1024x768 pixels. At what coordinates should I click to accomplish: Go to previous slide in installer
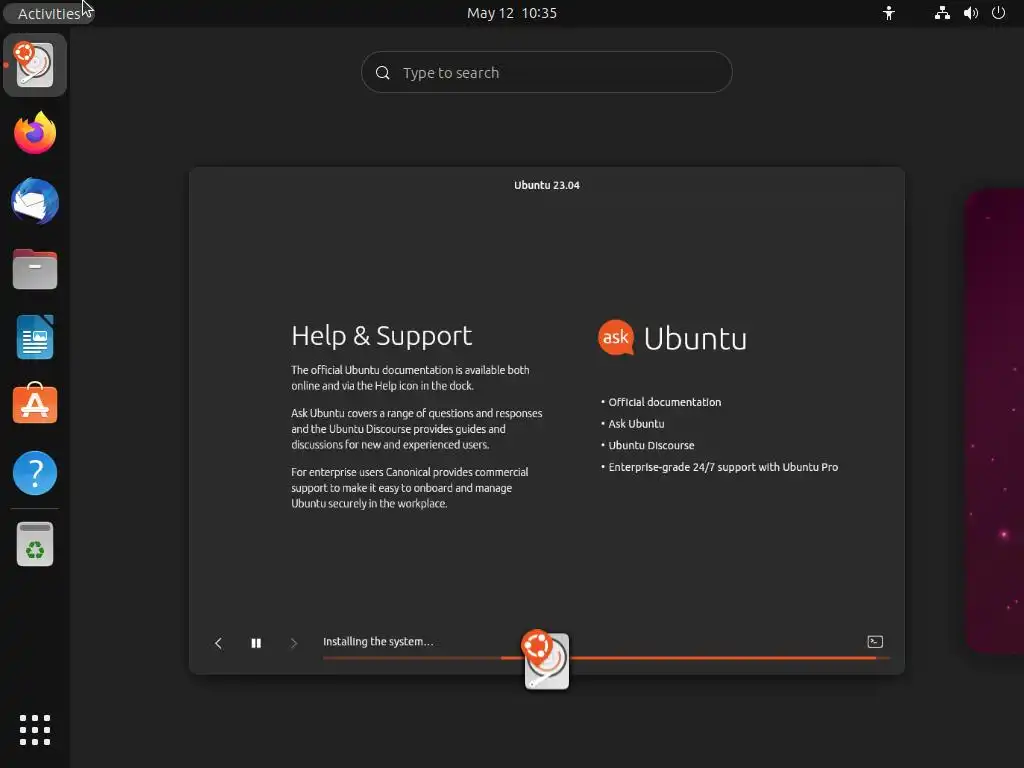point(218,643)
